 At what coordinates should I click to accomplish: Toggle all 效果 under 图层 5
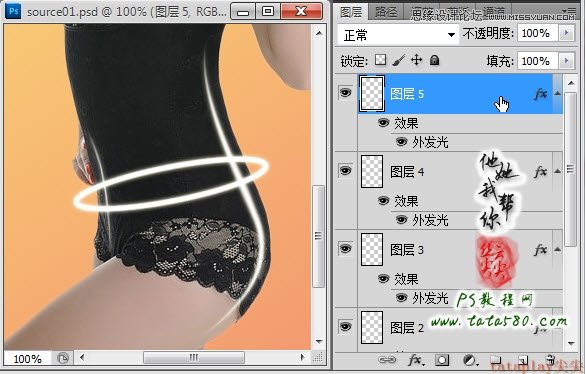pos(383,122)
